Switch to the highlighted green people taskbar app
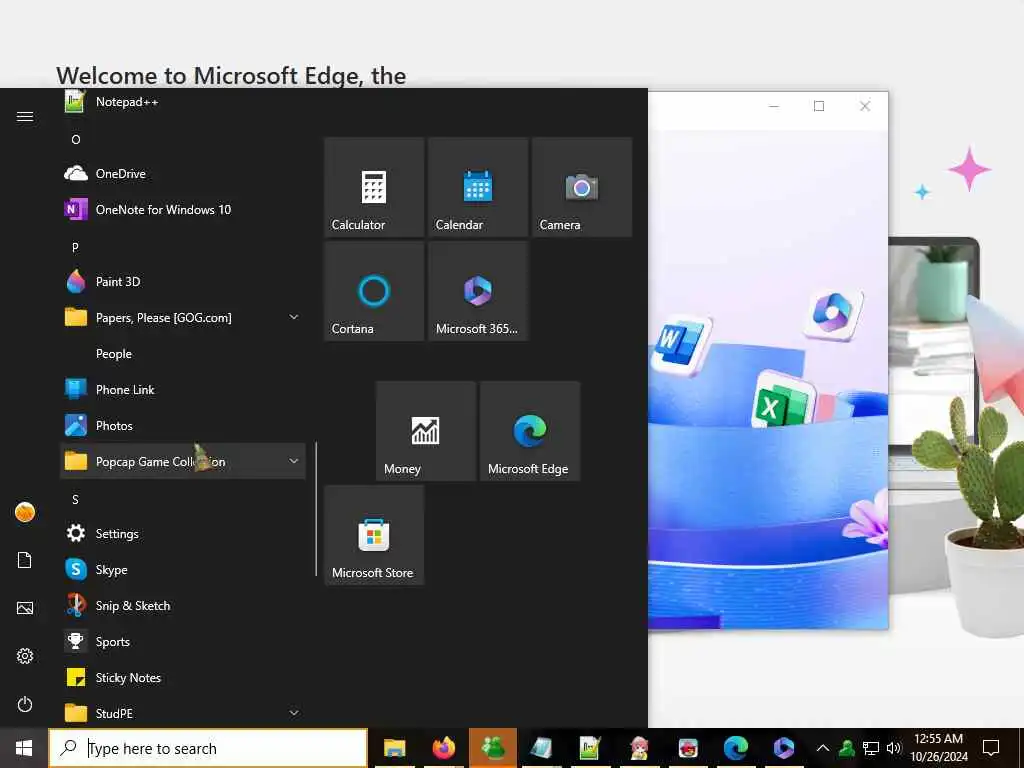 492,748
